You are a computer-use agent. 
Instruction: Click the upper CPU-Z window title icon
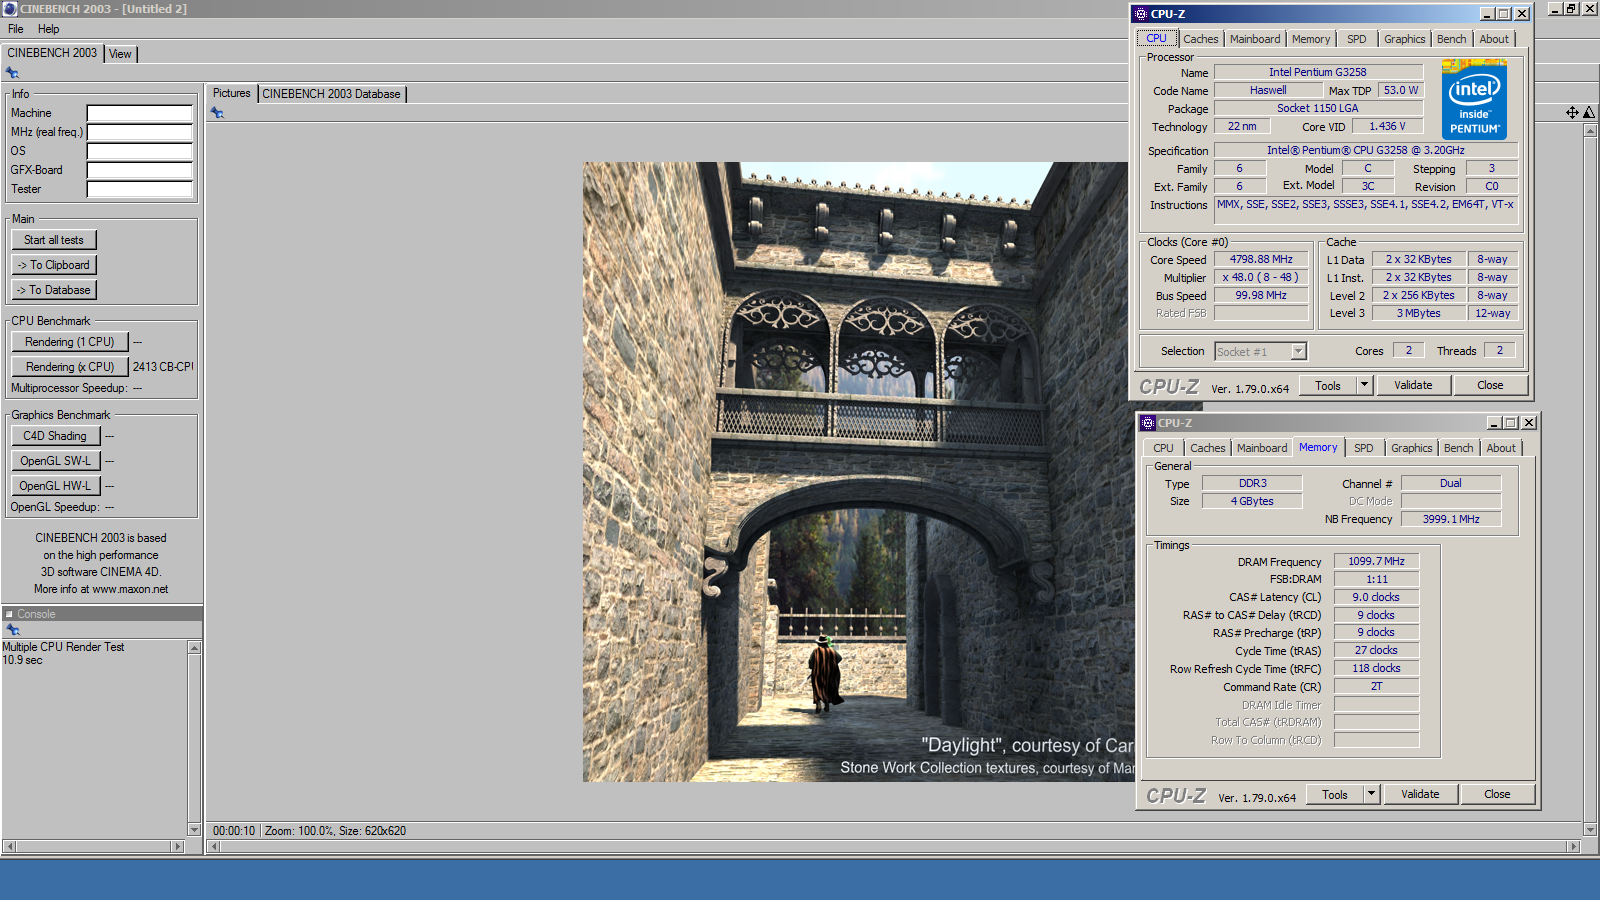tap(1141, 14)
